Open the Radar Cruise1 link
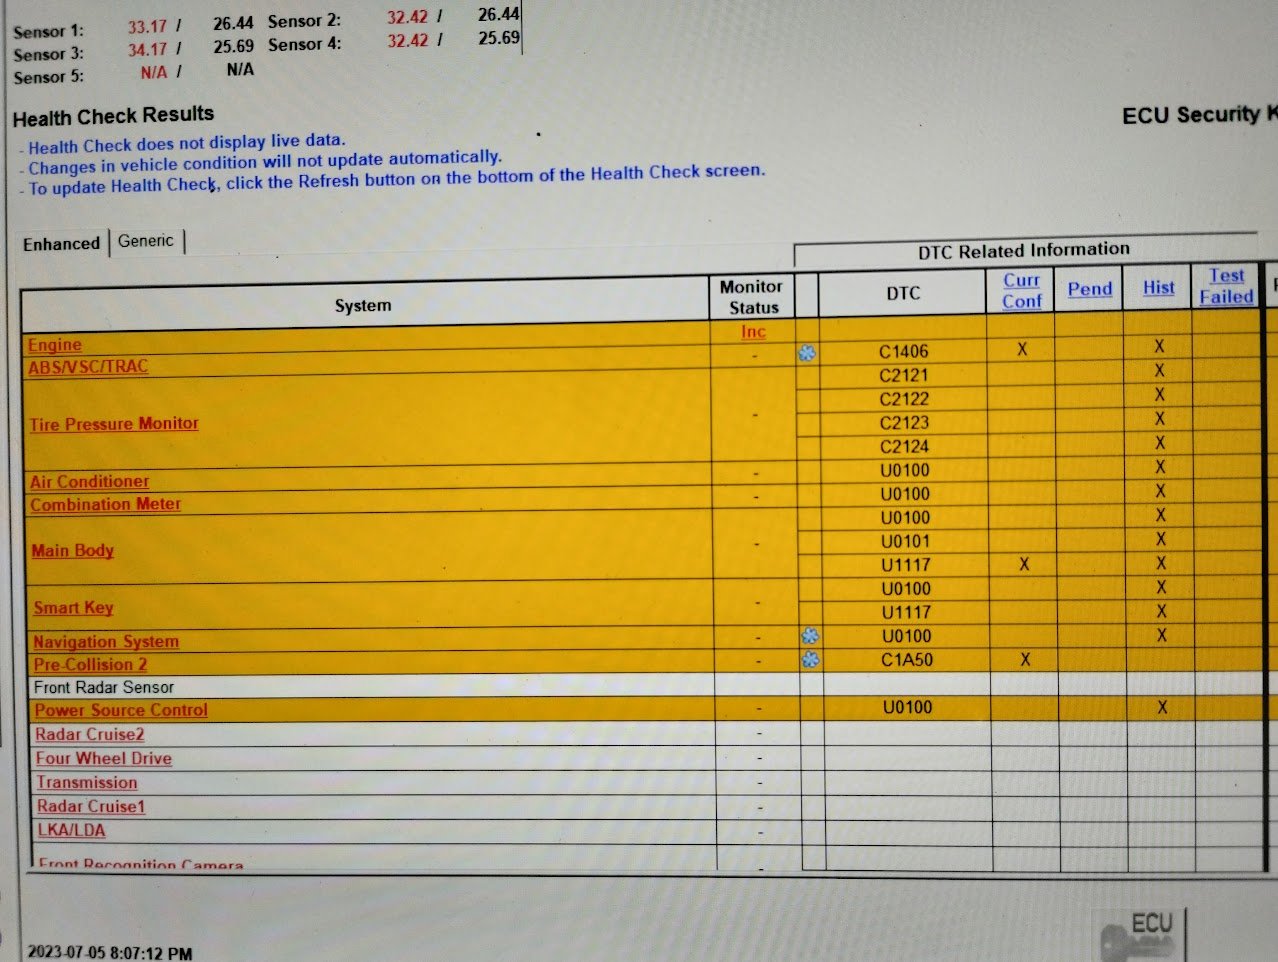Viewport: 1278px width, 962px height. point(91,807)
